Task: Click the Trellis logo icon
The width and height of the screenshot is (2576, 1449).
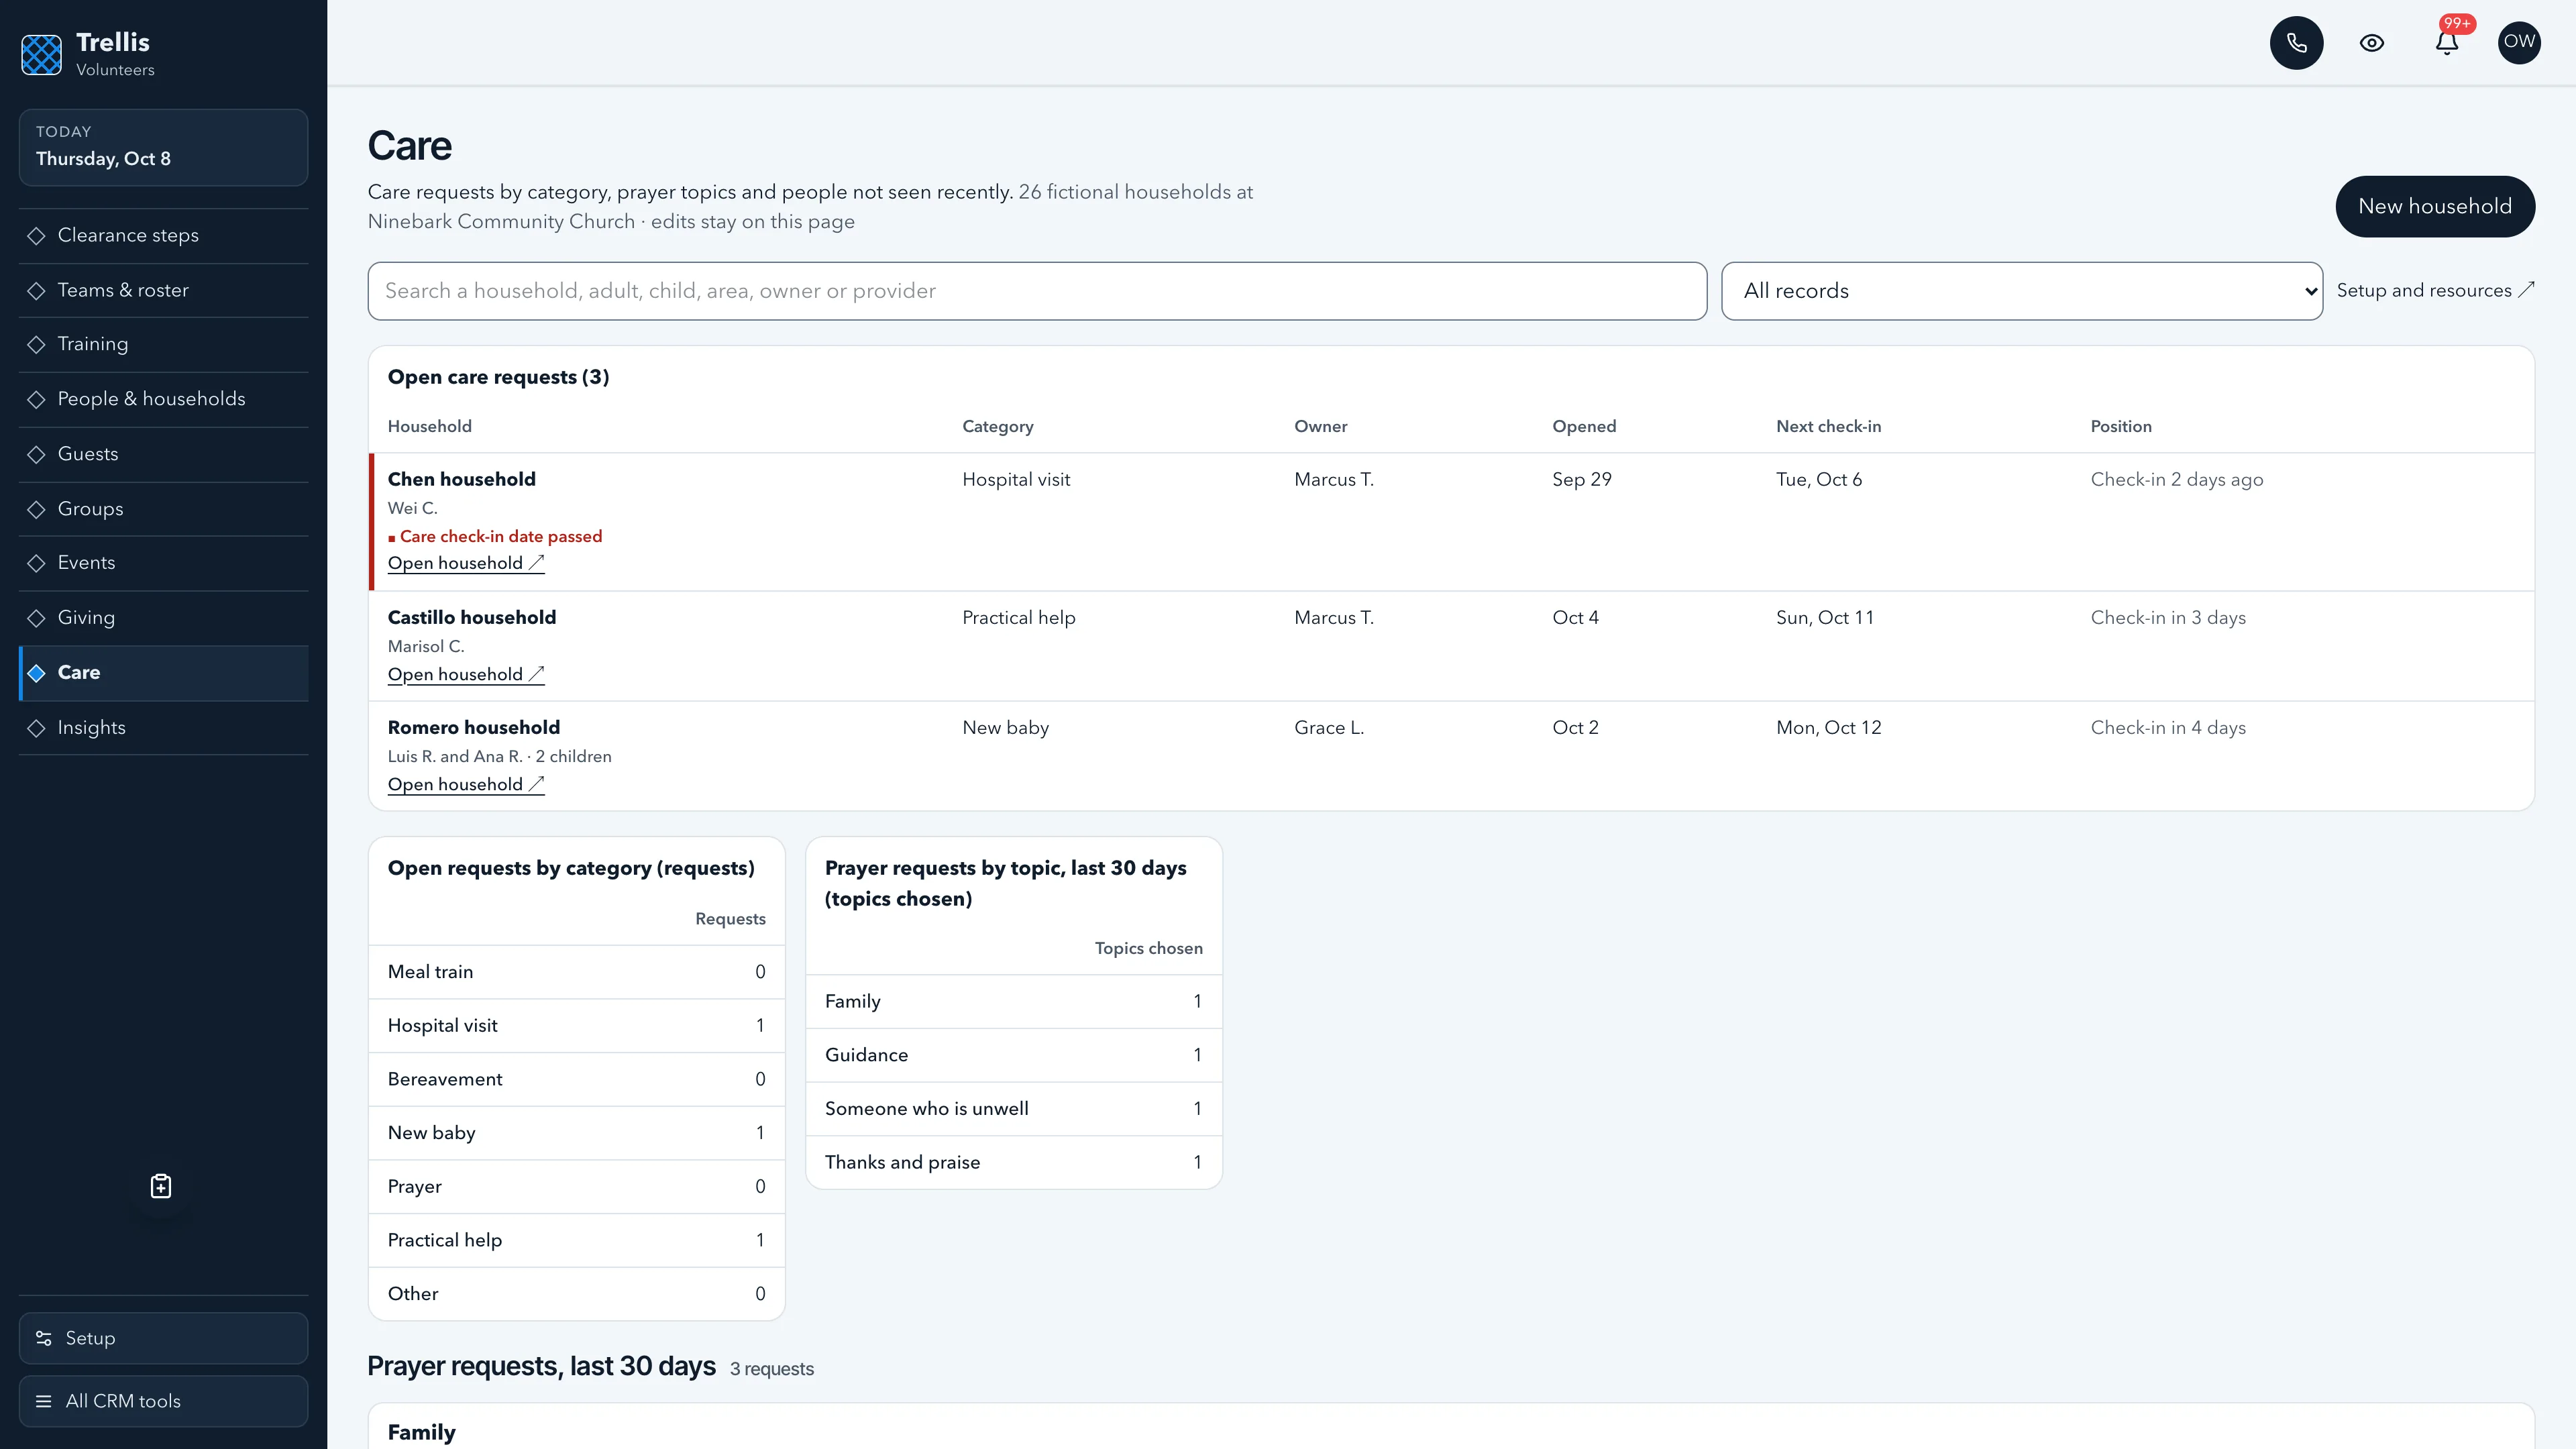Action: coord(42,54)
